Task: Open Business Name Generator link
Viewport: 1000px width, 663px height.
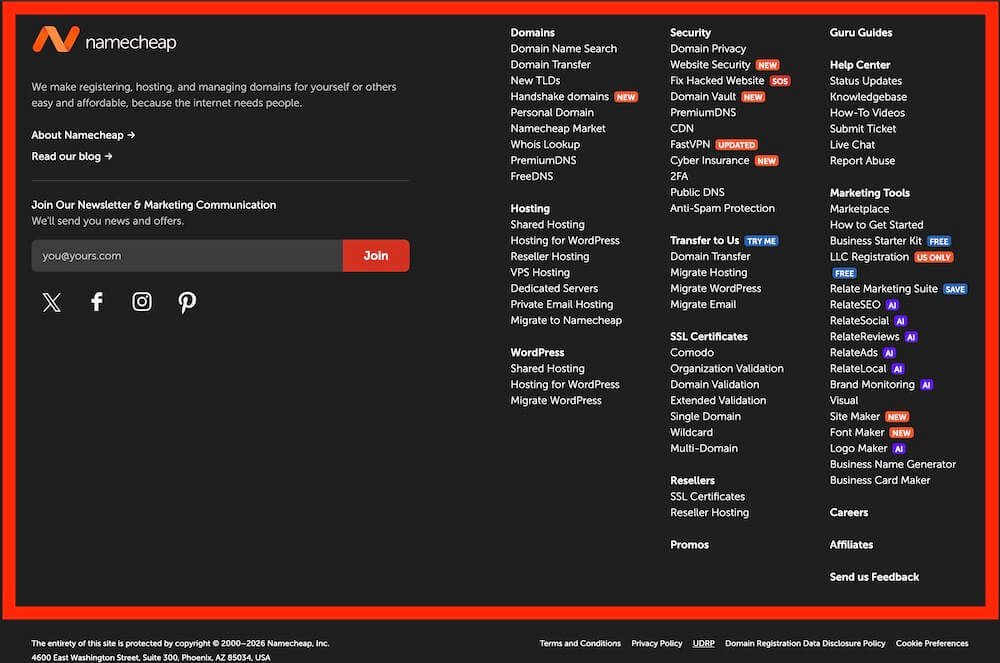Action: (892, 465)
